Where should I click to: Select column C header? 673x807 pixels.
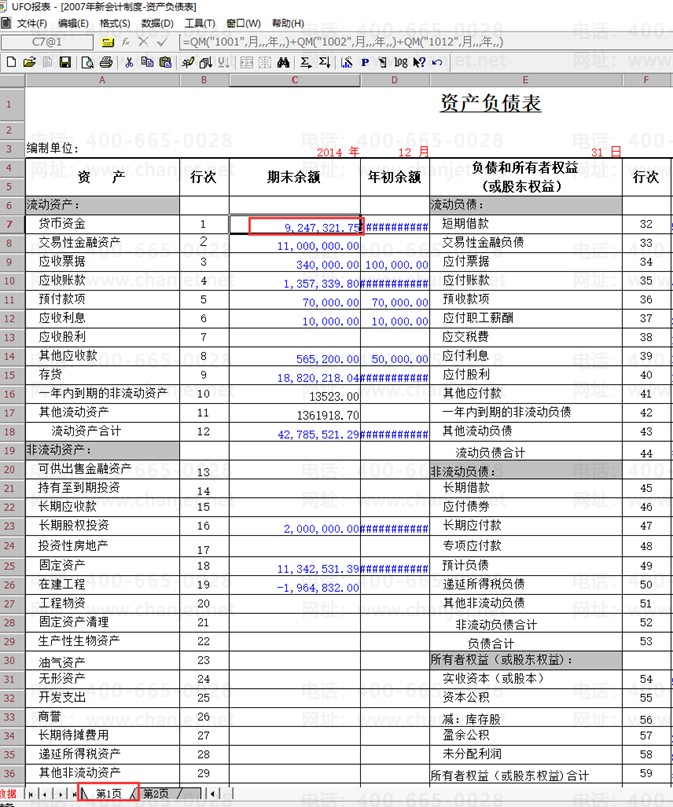point(295,80)
